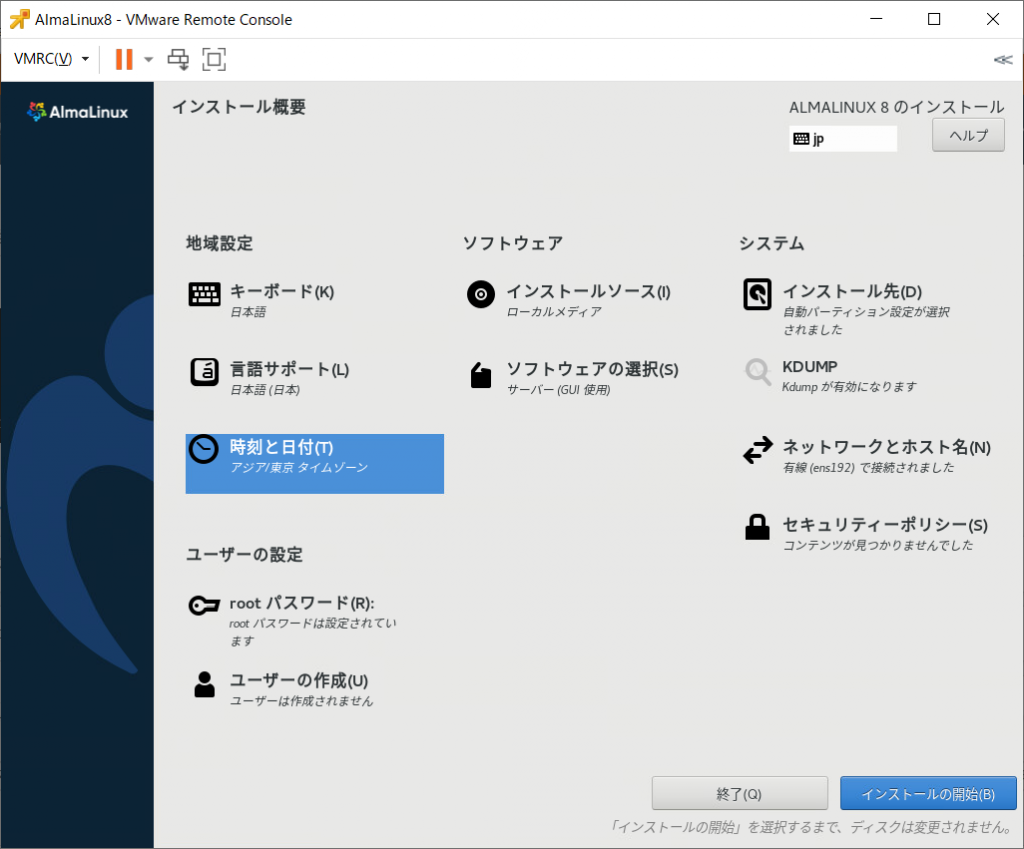Screen dimensions: 1024x849
Task: Click ユーザーは作成されません text
Action: [x=301, y=701]
